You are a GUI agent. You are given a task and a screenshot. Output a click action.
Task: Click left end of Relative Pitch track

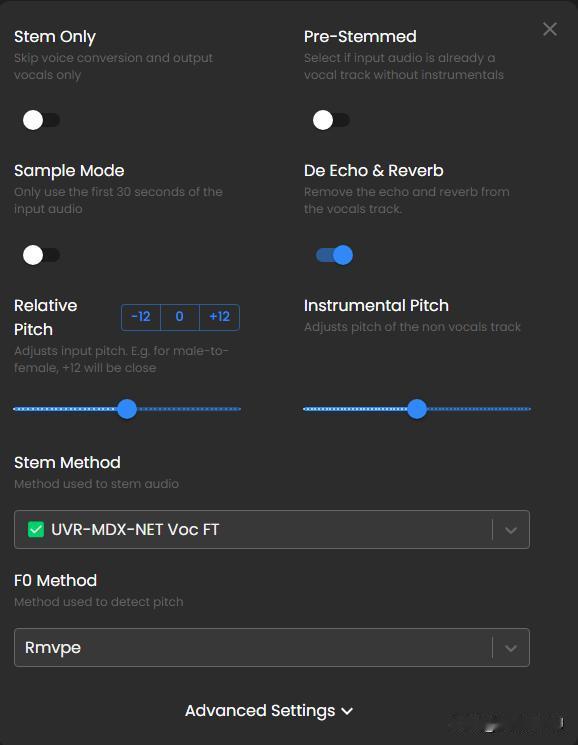[x=16, y=409]
